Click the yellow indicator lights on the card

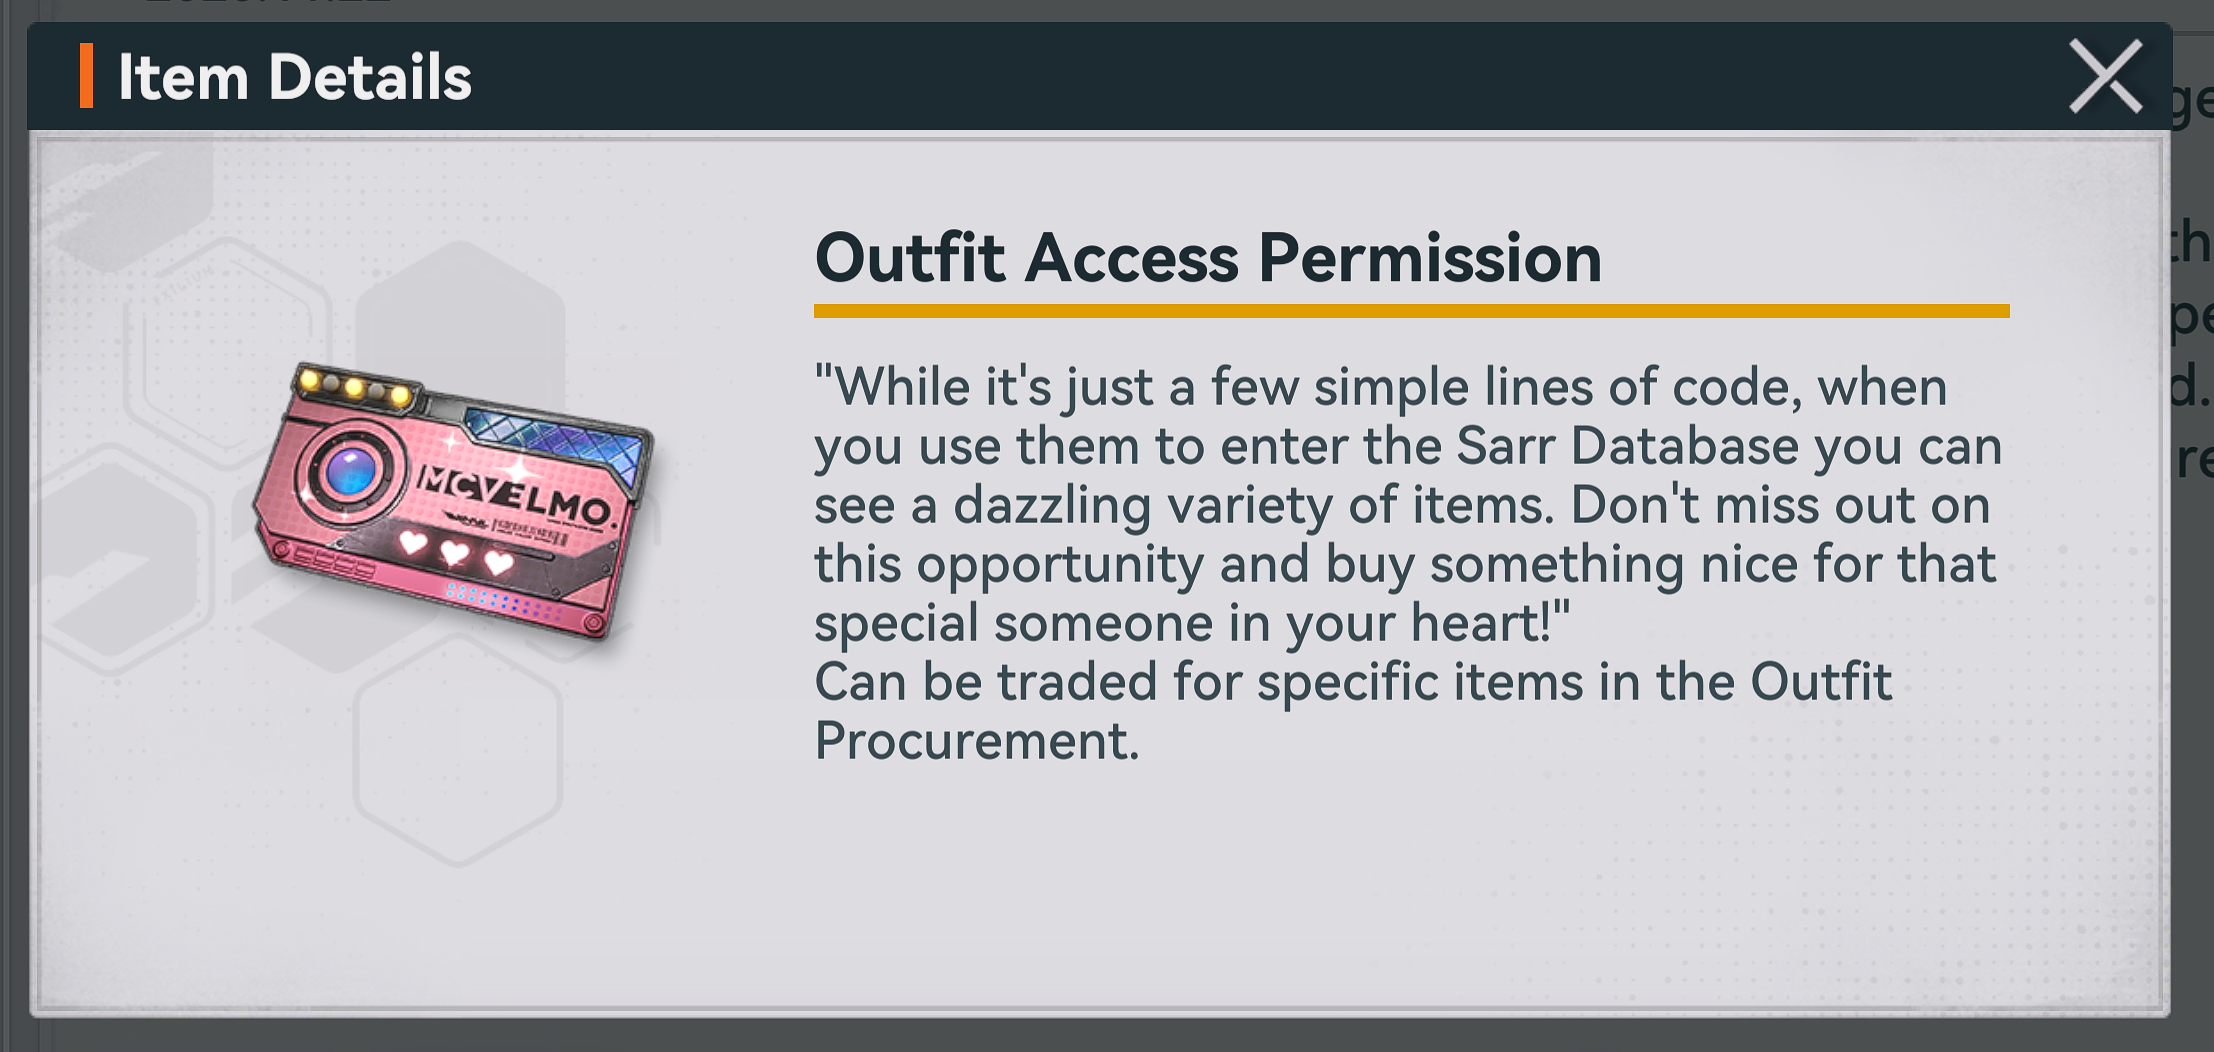(354, 388)
